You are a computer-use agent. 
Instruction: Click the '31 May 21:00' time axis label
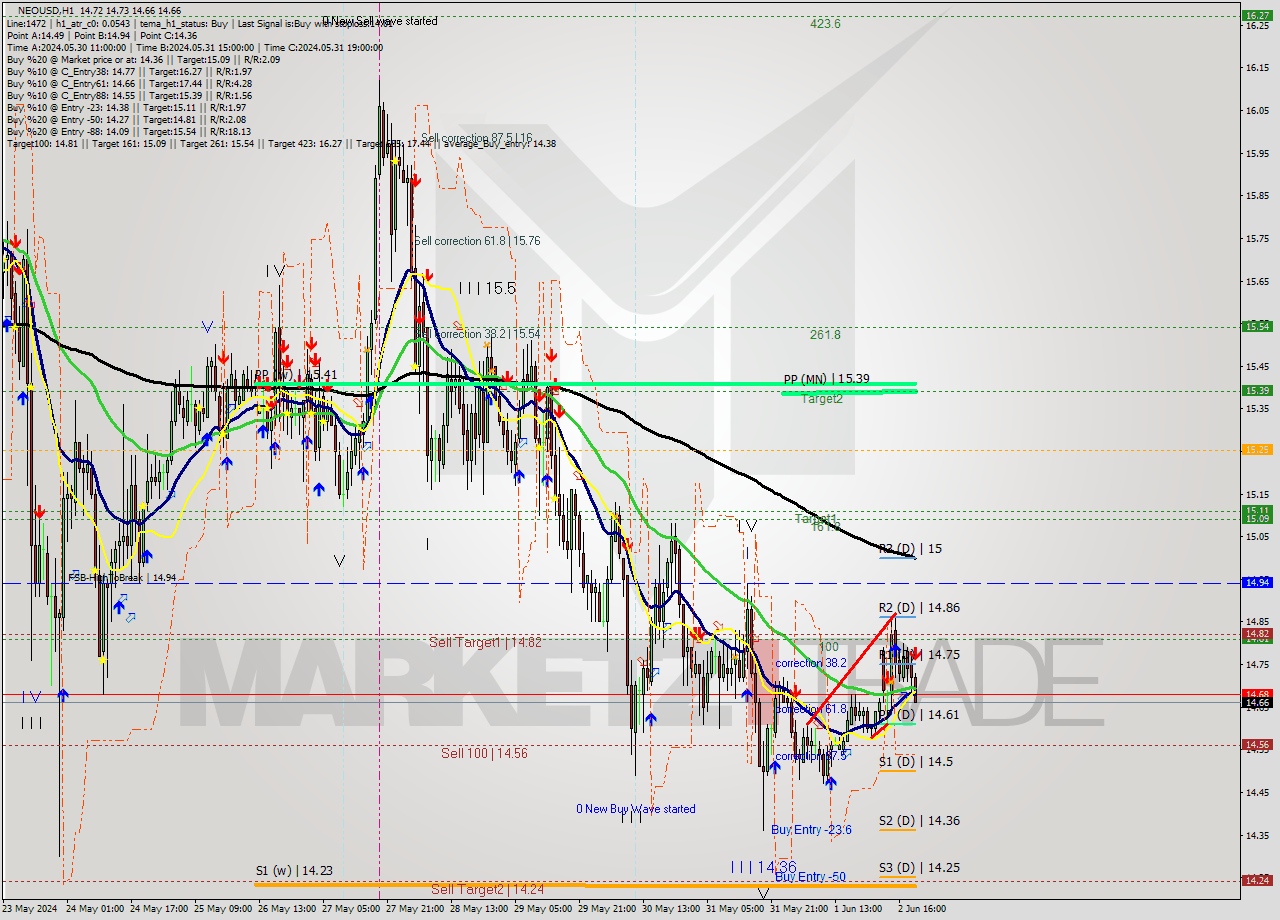click(x=800, y=909)
